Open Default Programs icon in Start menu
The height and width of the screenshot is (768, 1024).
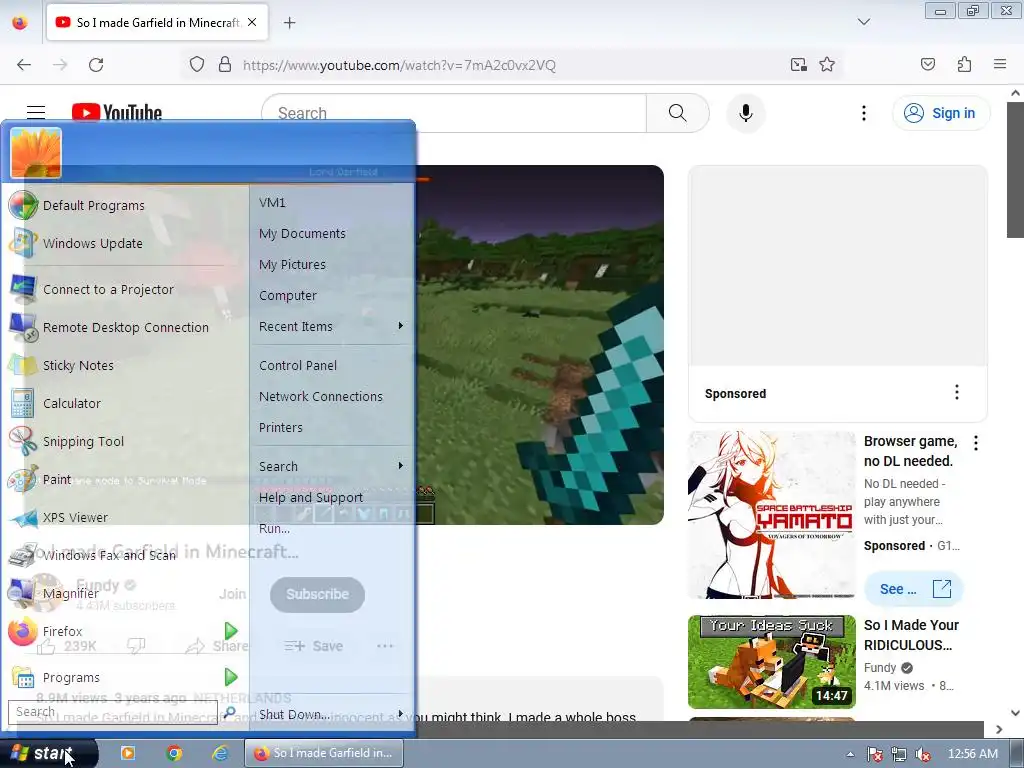(x=23, y=205)
